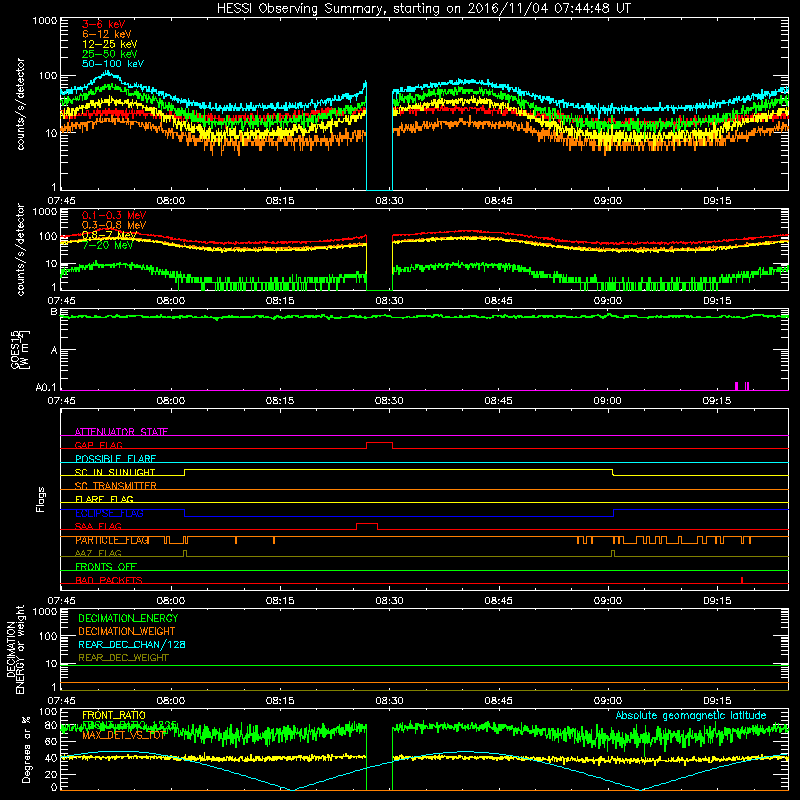Click the DECIMATION_WEIGHT legend label
Image resolution: width=800 pixels, height=800 pixels.
pos(127,631)
